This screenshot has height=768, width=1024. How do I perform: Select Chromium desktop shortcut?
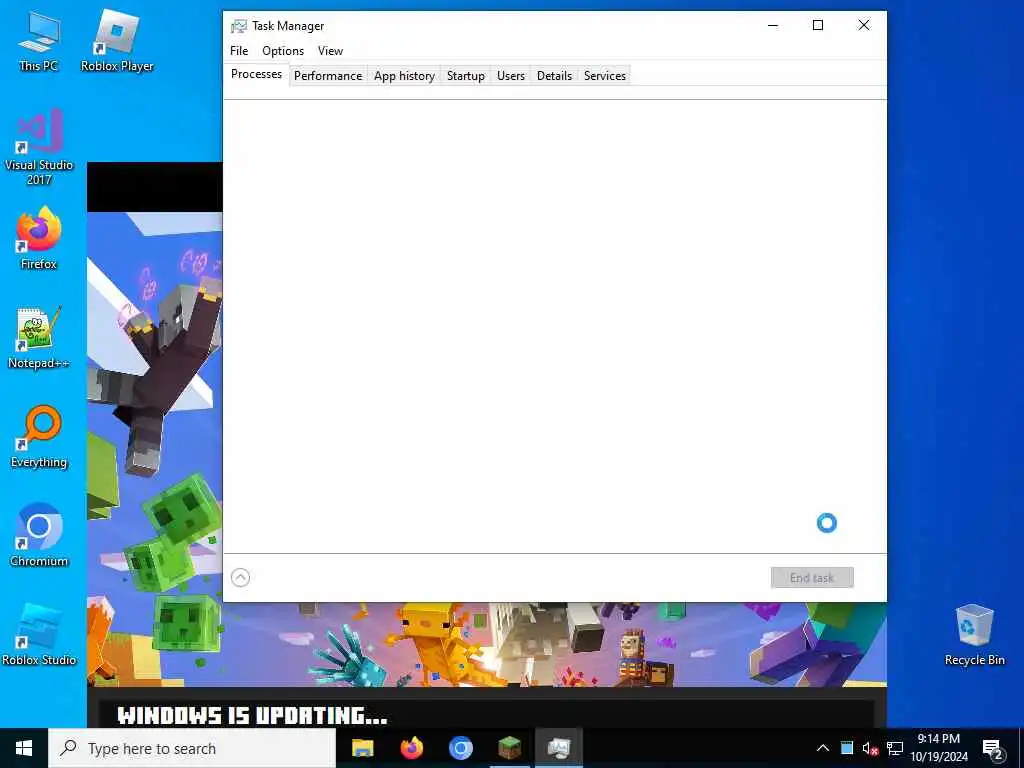point(39,536)
